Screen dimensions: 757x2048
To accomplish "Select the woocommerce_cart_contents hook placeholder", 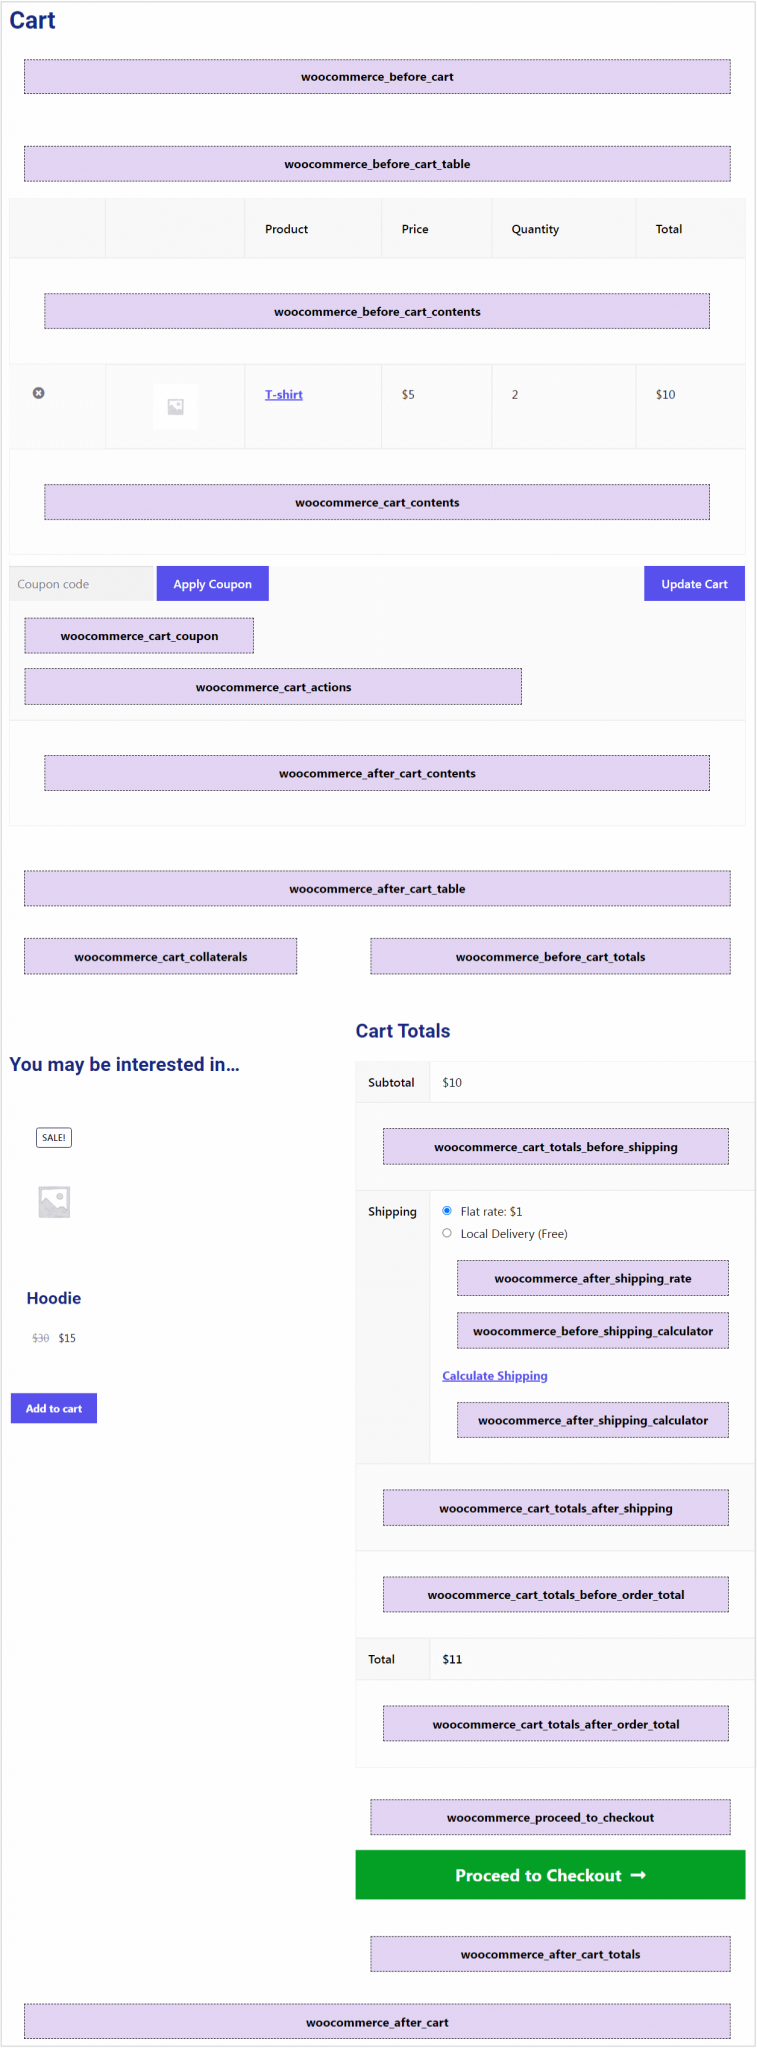I will [376, 502].
